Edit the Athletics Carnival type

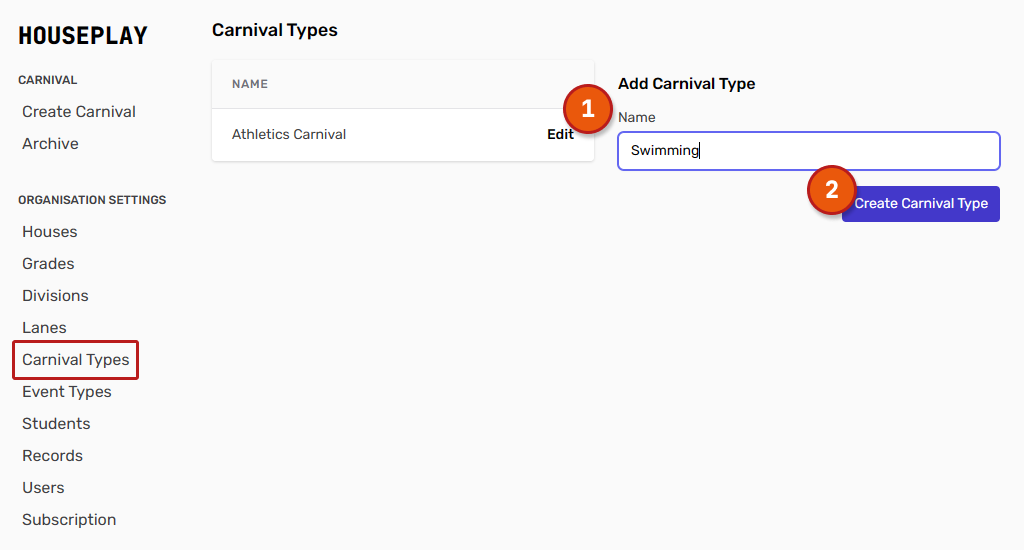pyautogui.click(x=560, y=135)
